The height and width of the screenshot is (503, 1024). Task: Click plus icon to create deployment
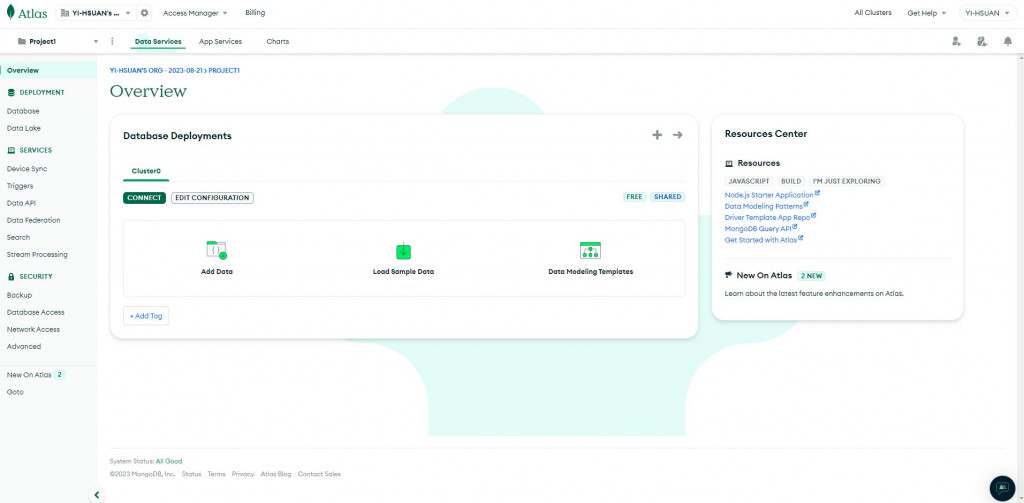pyautogui.click(x=657, y=135)
